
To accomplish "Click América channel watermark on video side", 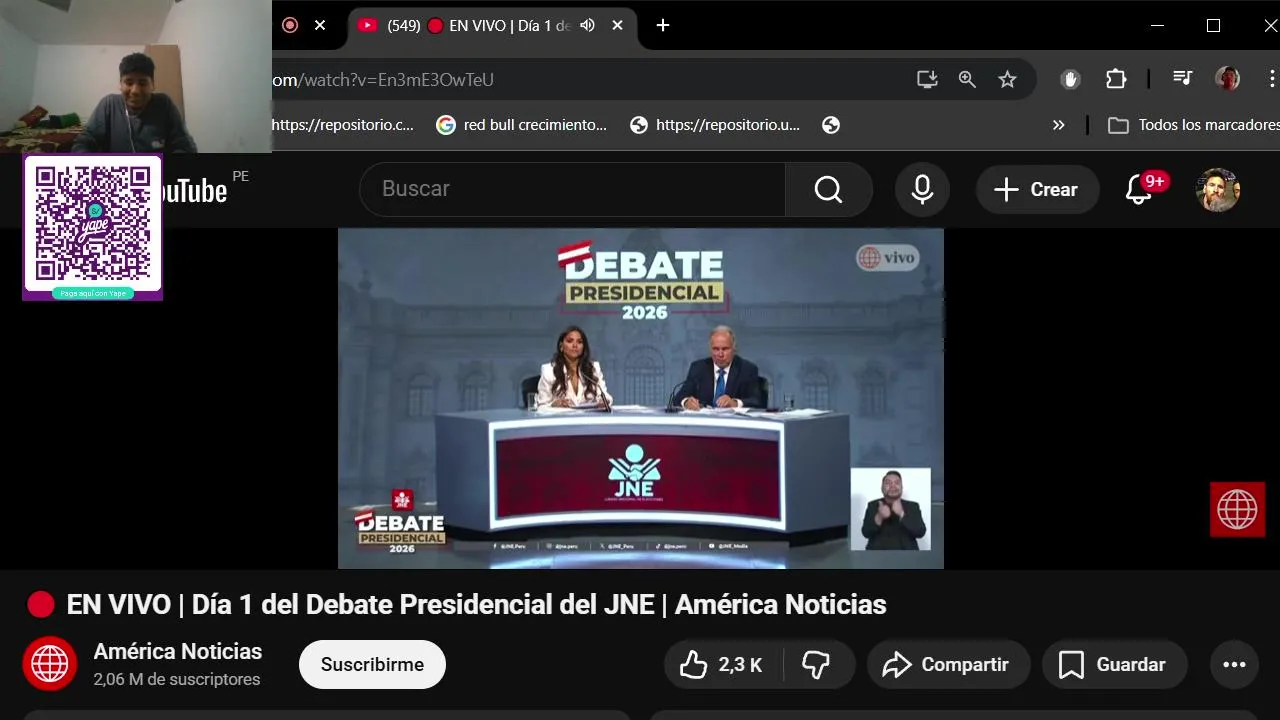I will point(1237,510).
